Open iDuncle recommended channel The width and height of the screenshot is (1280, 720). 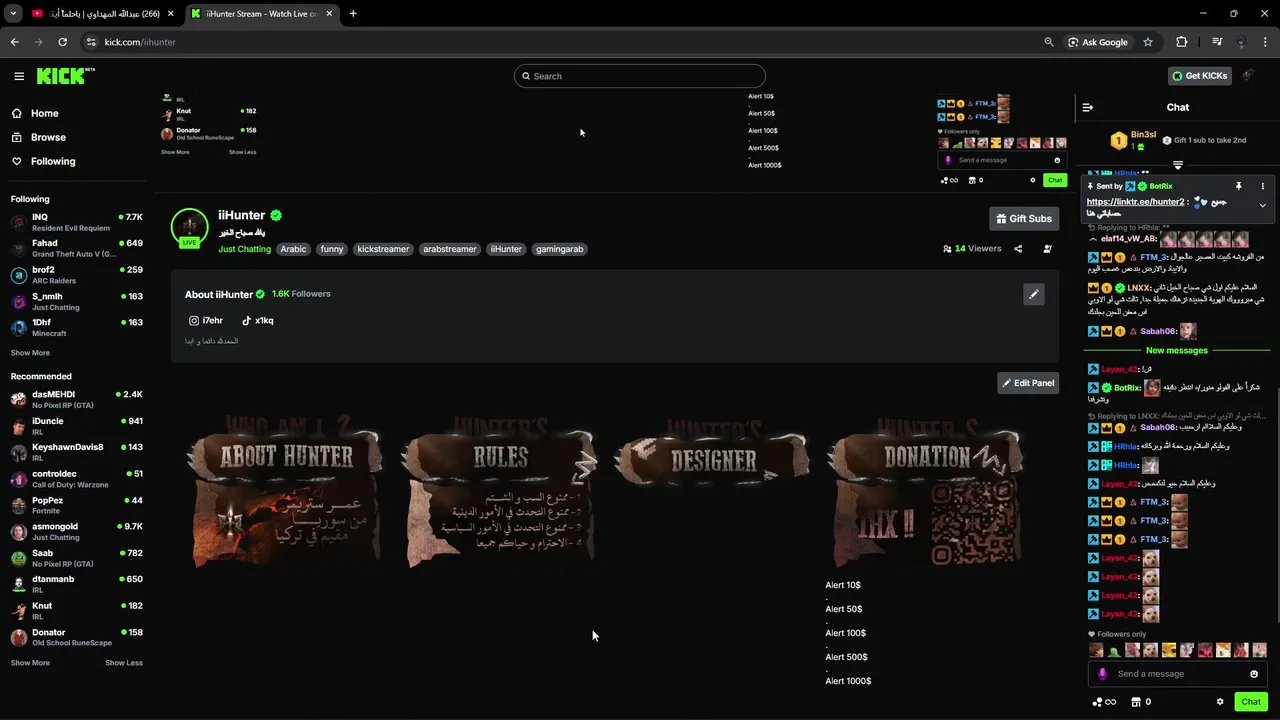click(77, 426)
